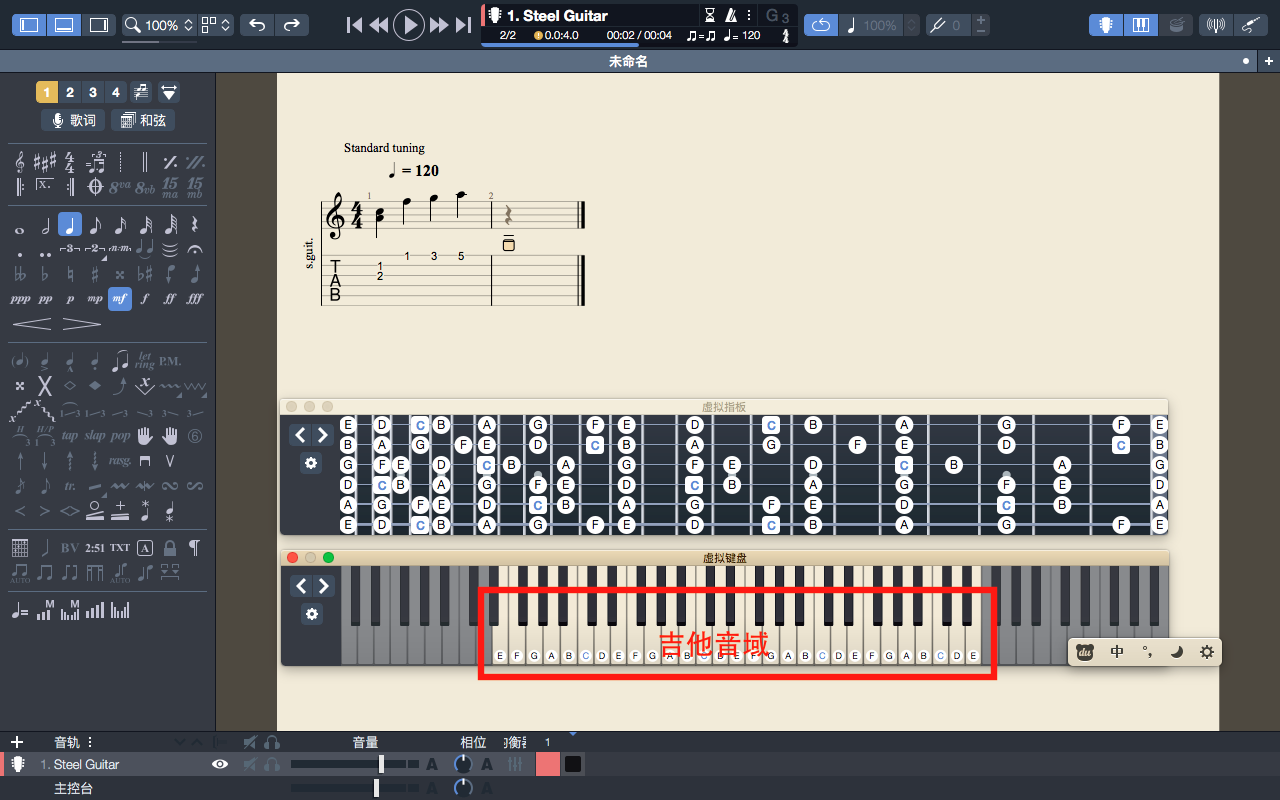
Task: Open the 音轨 track options menu
Action: tap(90, 742)
